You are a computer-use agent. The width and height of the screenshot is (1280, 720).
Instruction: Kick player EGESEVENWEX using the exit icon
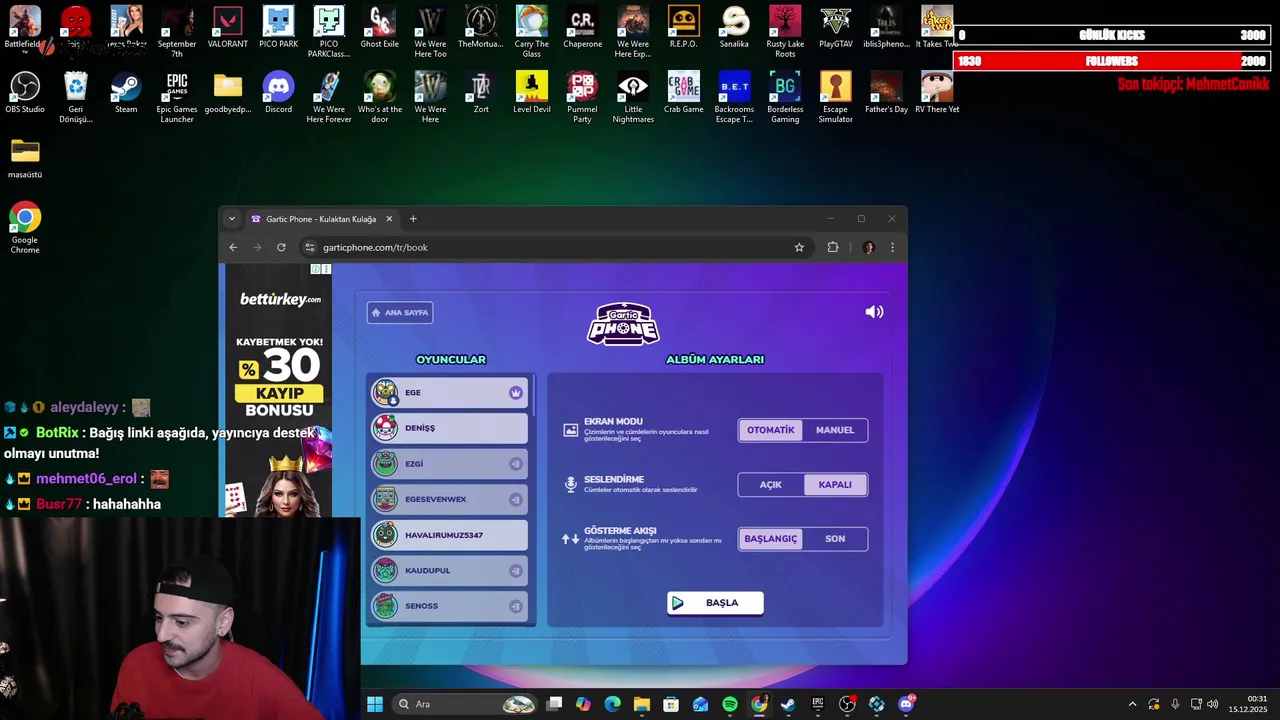click(x=516, y=499)
